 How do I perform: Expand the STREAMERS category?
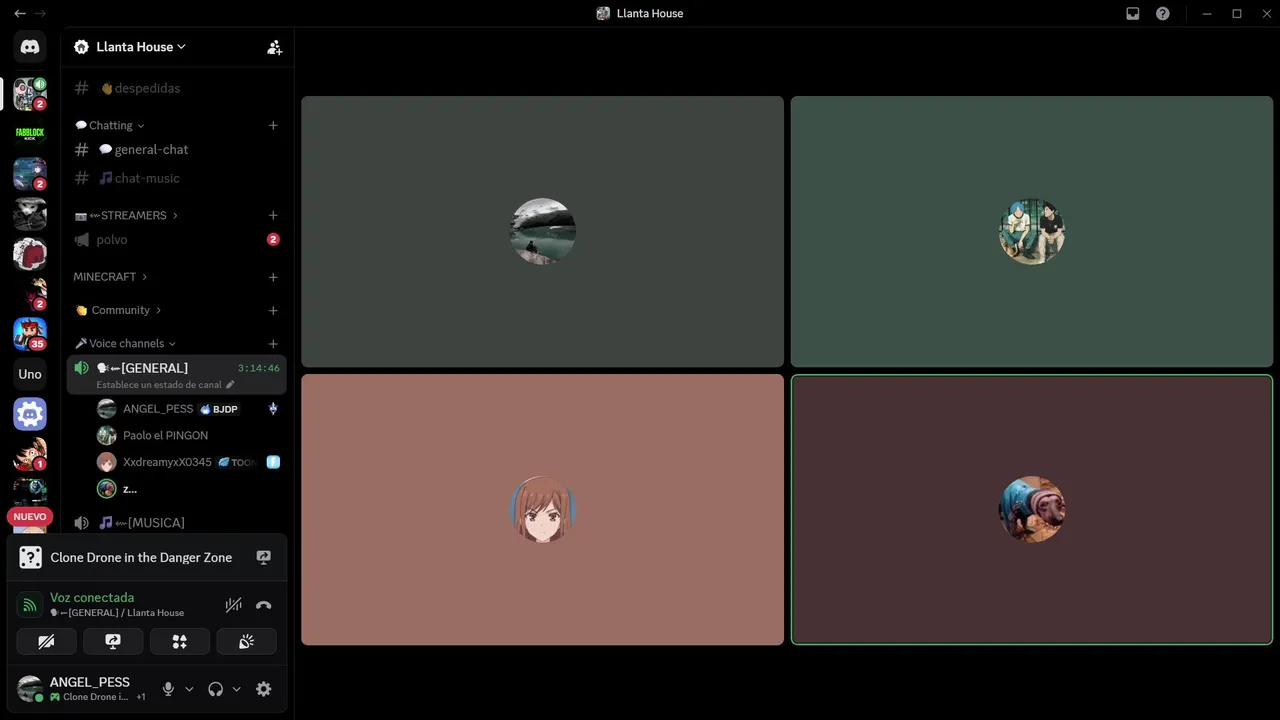point(126,215)
